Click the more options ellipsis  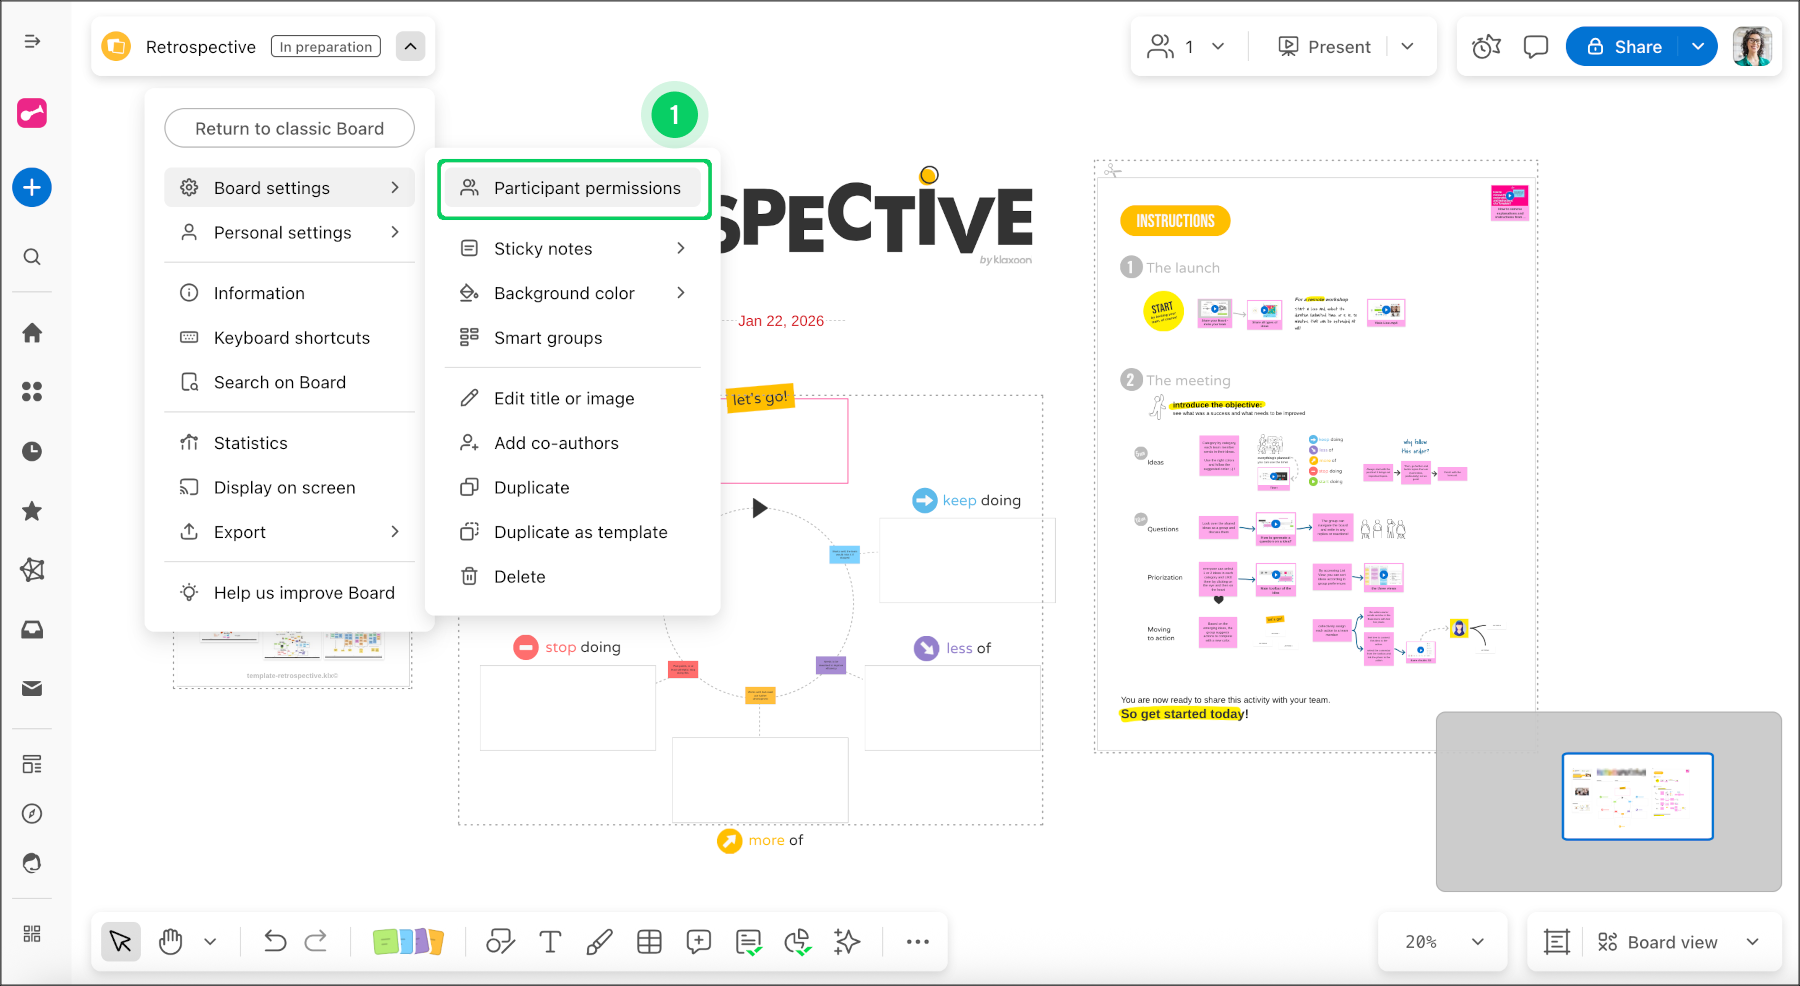tap(917, 941)
